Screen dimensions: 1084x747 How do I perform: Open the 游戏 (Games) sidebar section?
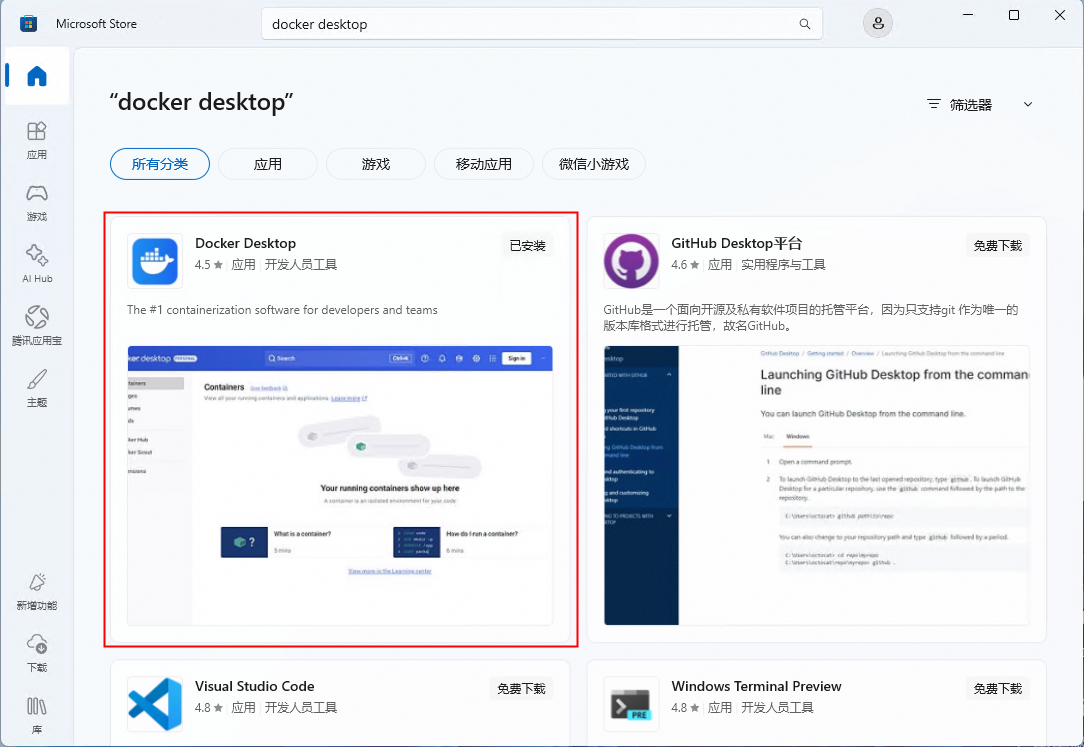click(37, 202)
